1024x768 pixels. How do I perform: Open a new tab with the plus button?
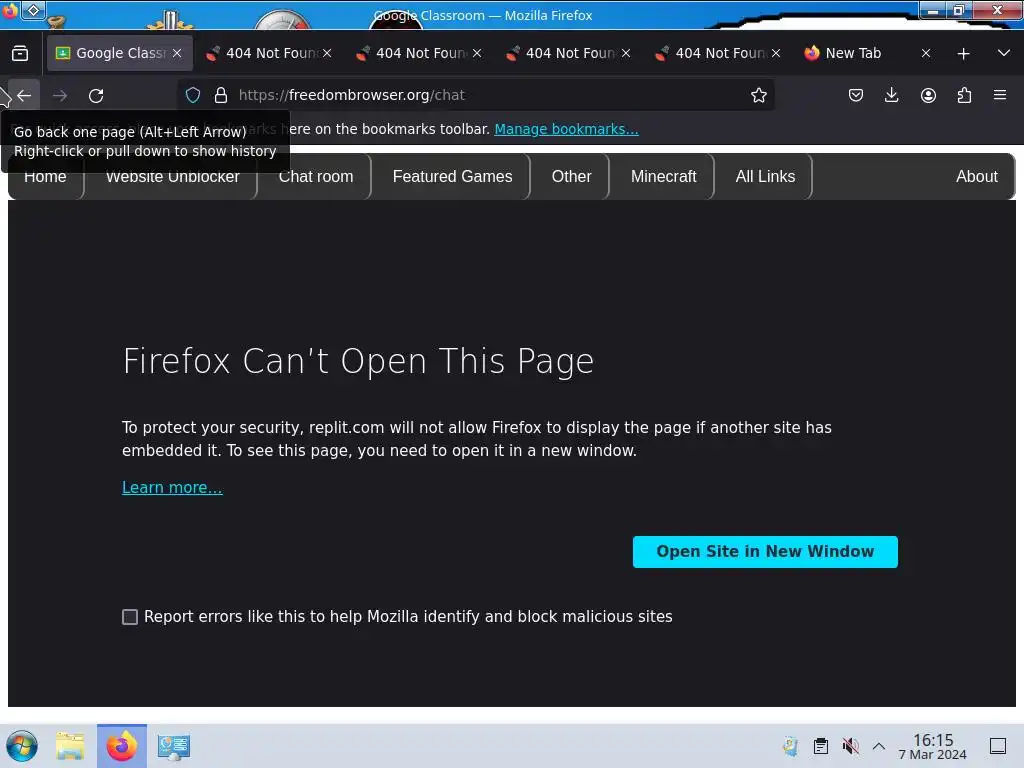(x=963, y=54)
